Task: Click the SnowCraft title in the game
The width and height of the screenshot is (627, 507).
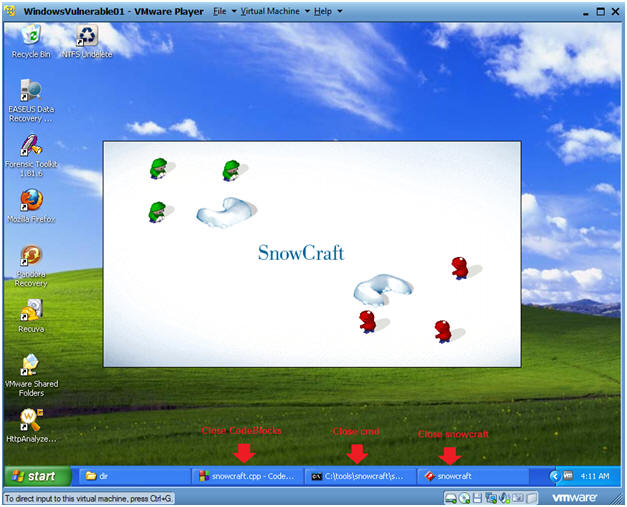Action: click(x=301, y=253)
